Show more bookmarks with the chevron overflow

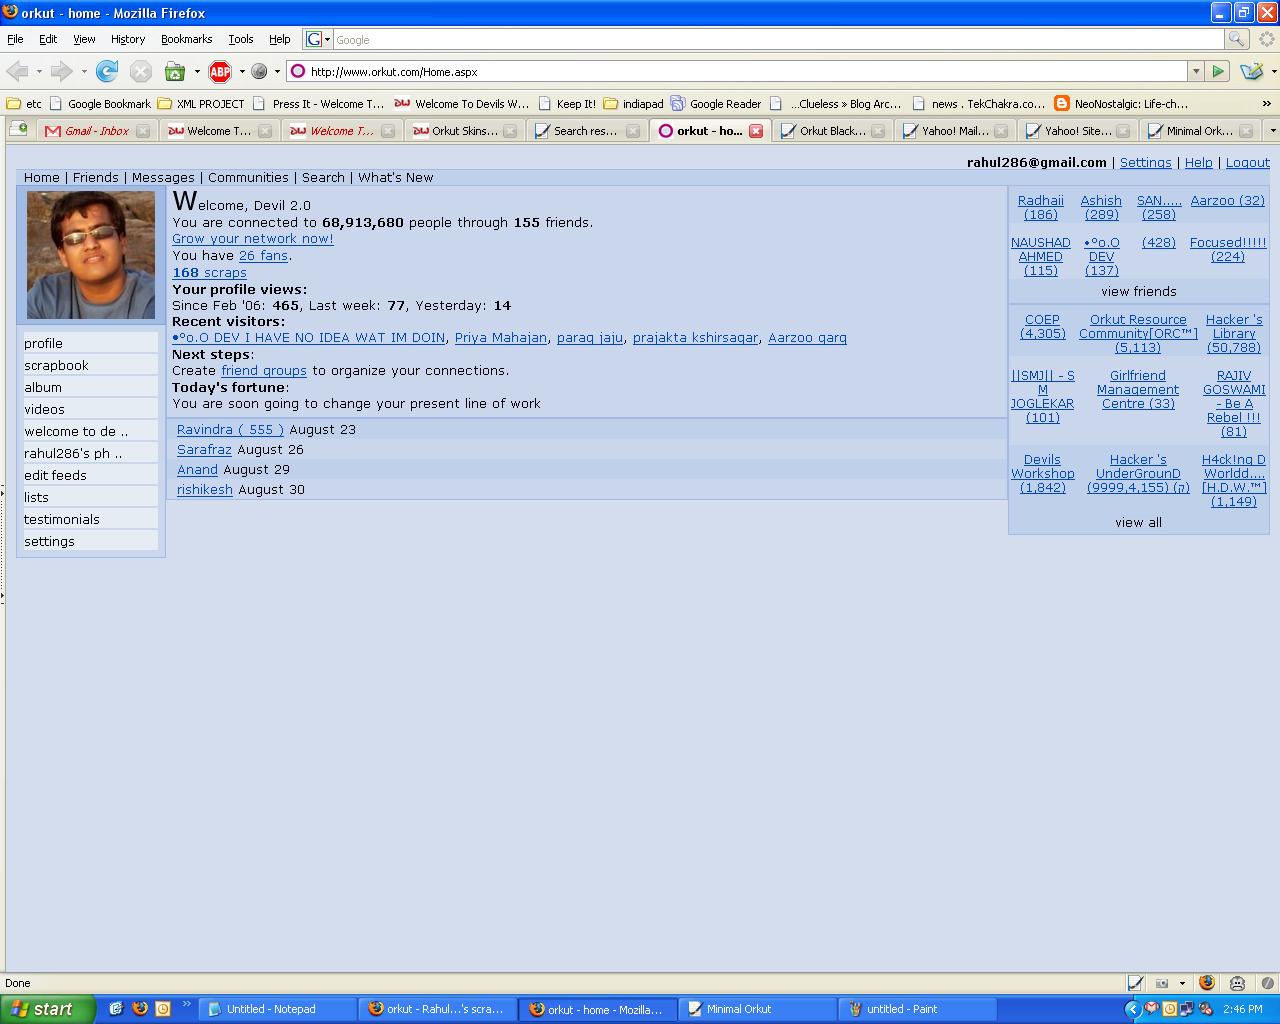tap(1266, 103)
